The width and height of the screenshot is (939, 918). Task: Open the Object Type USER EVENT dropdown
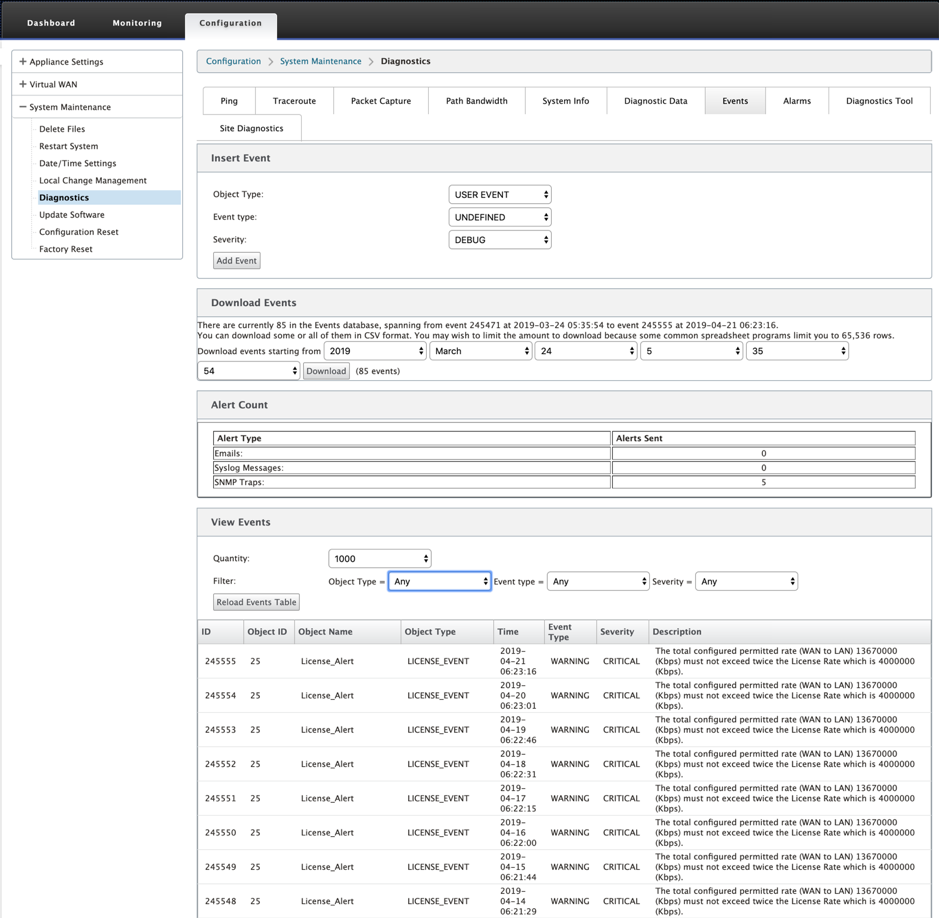499,195
